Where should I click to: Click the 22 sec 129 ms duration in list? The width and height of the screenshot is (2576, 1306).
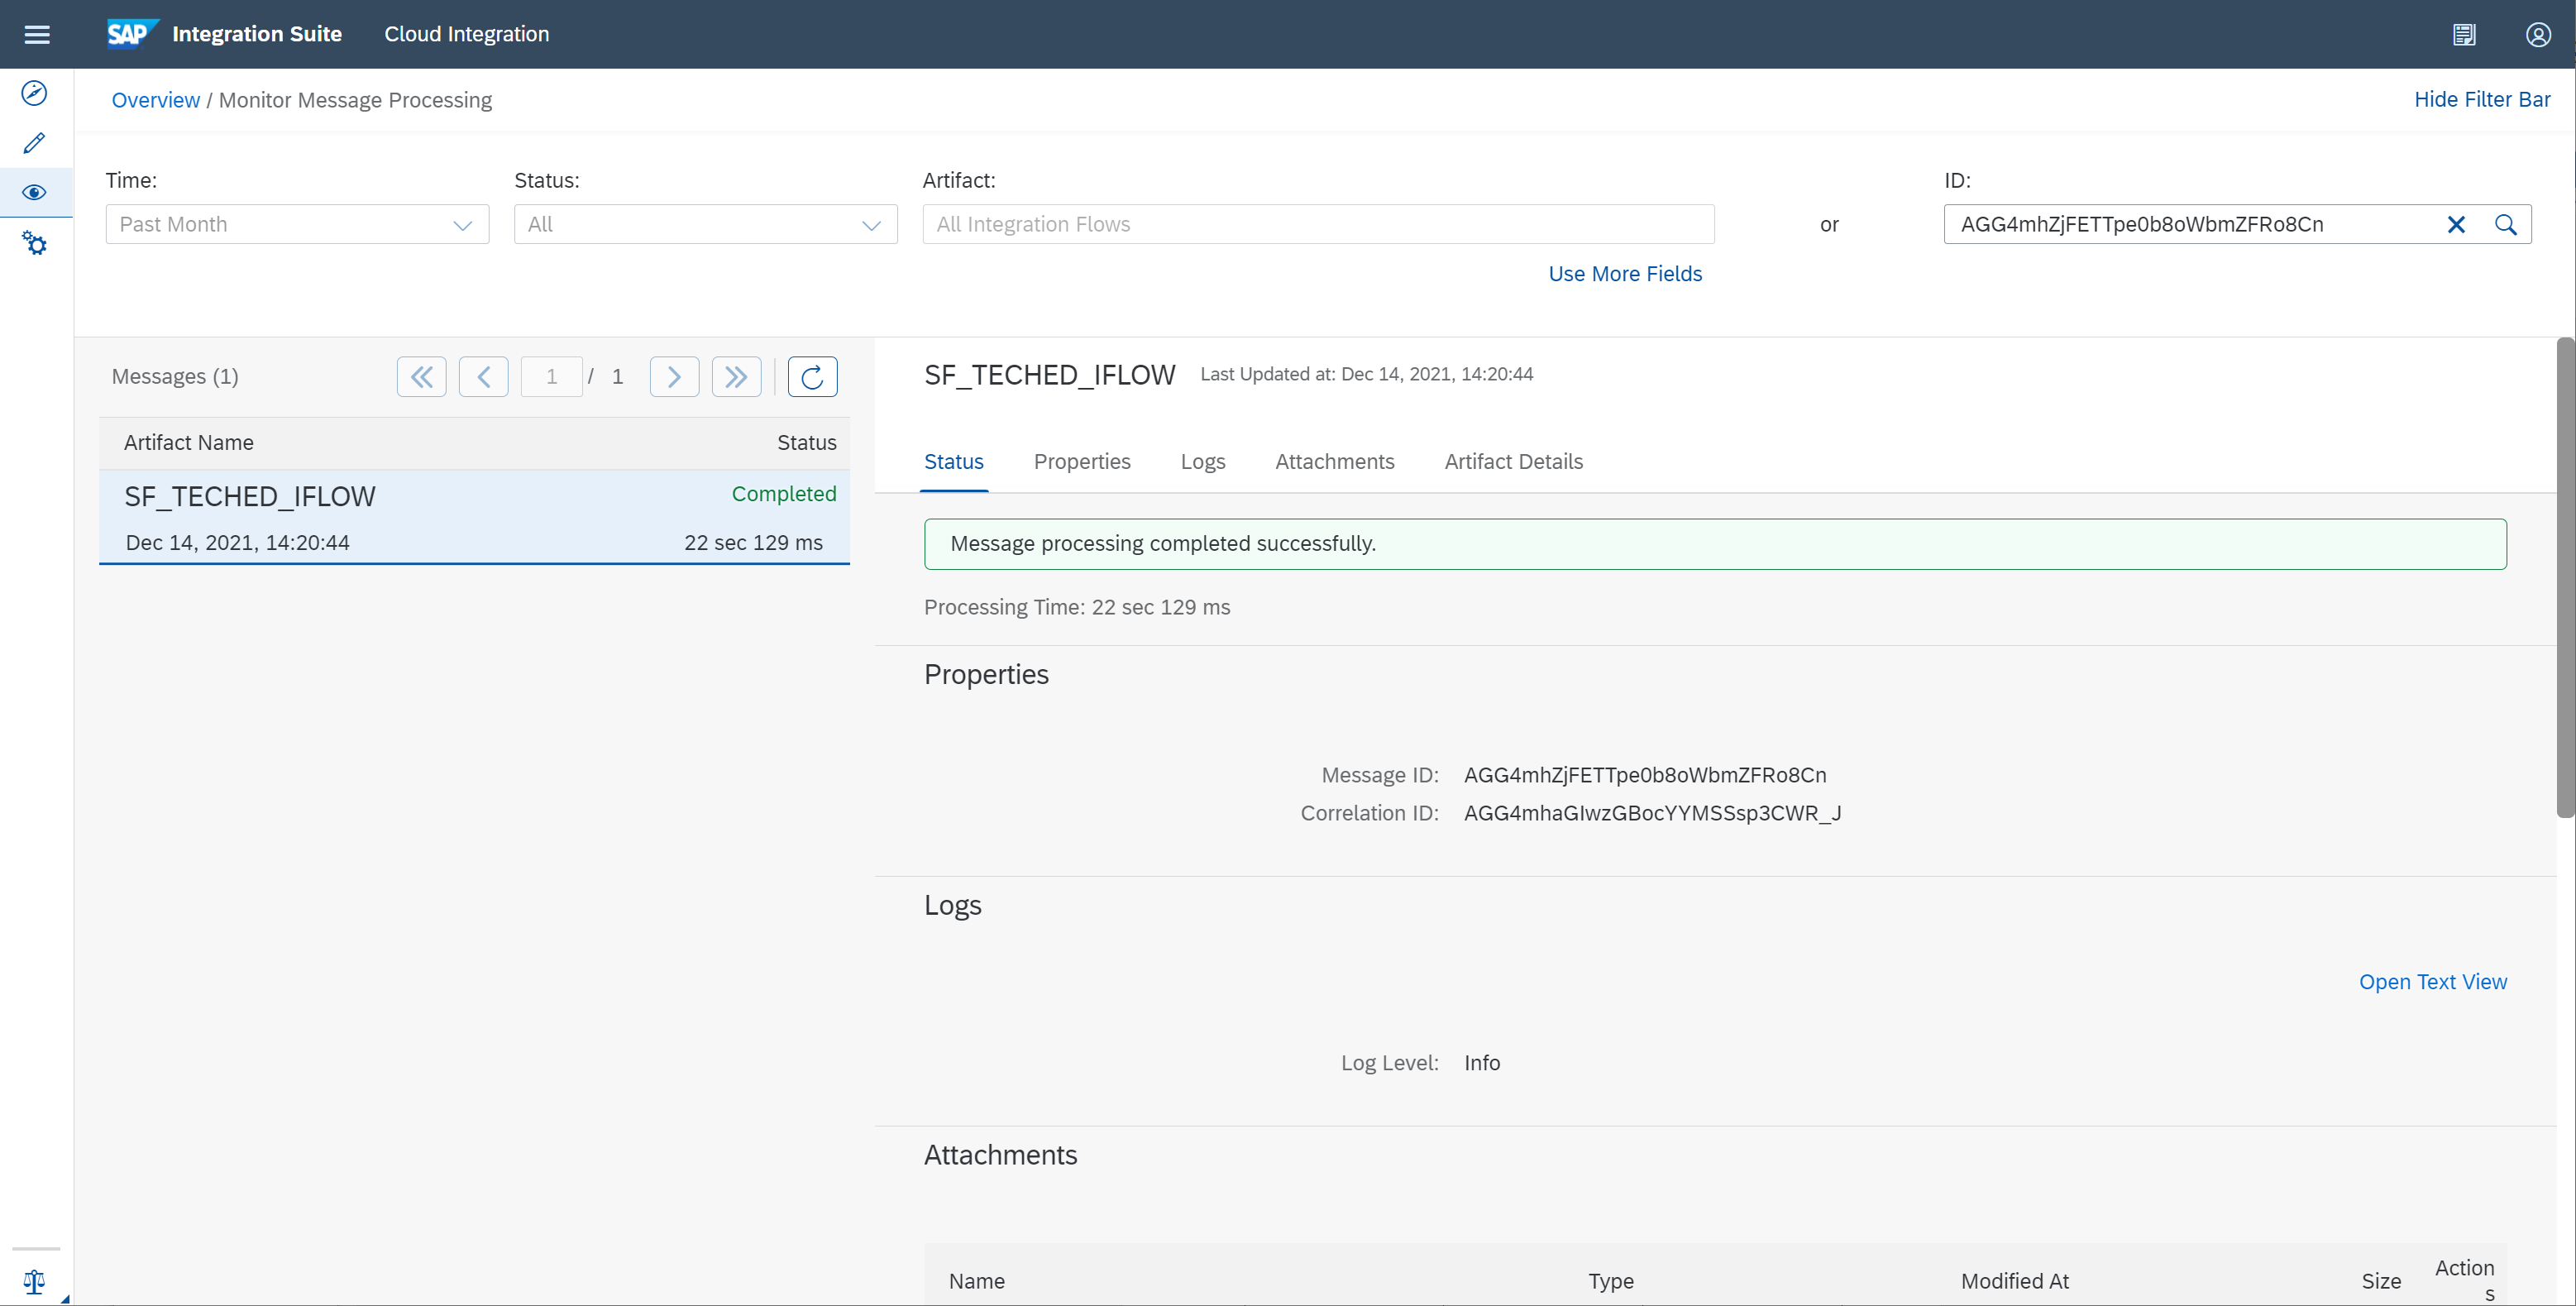coord(753,543)
